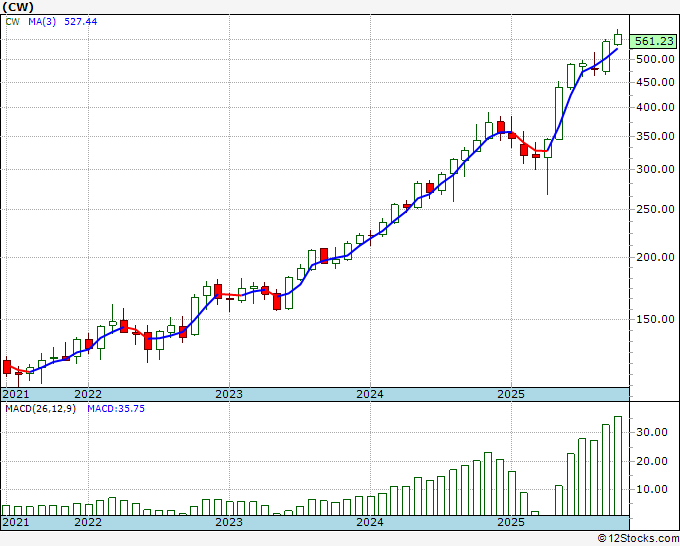Click 2025 on the price chart timeline
680x546 pixels.
(x=511, y=394)
